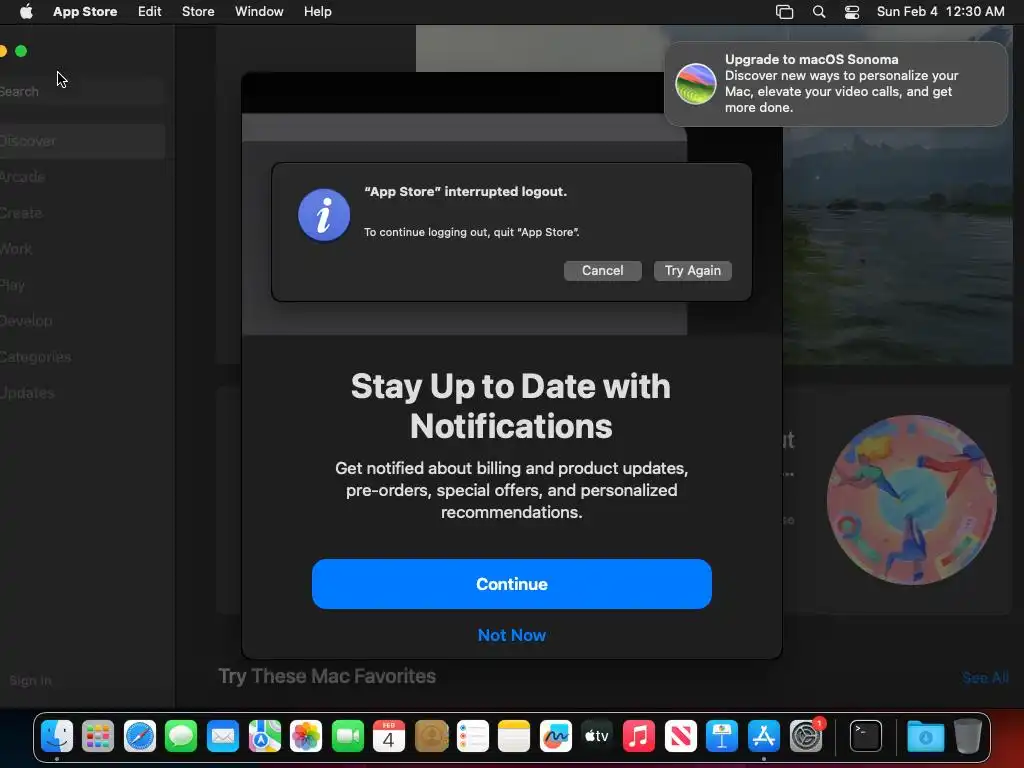Open Trash in the Dock

click(968, 737)
